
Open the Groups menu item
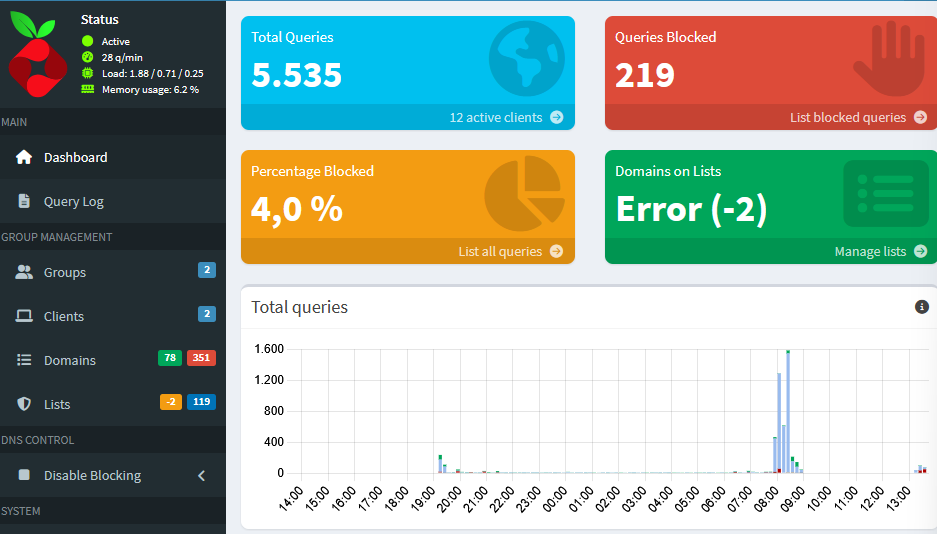(x=65, y=273)
